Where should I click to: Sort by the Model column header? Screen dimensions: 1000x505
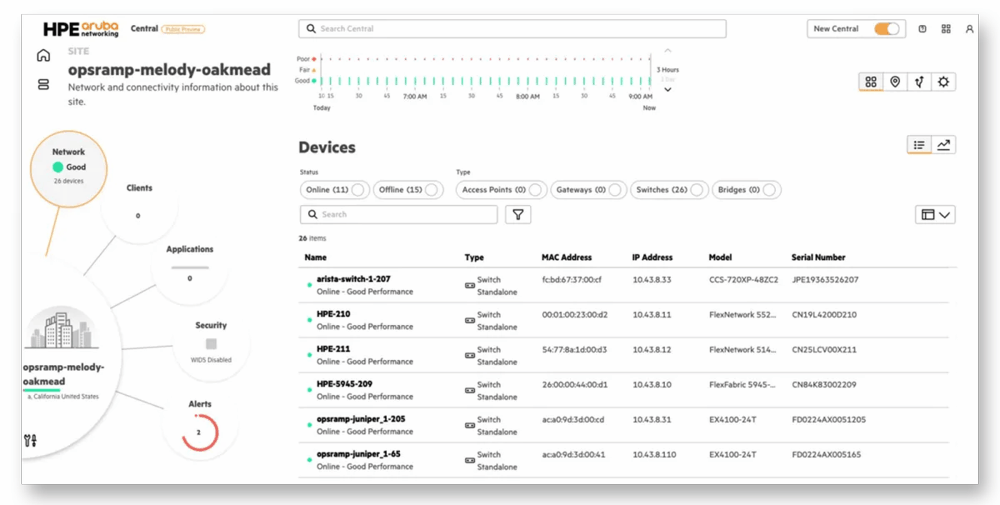pyautogui.click(x=720, y=258)
